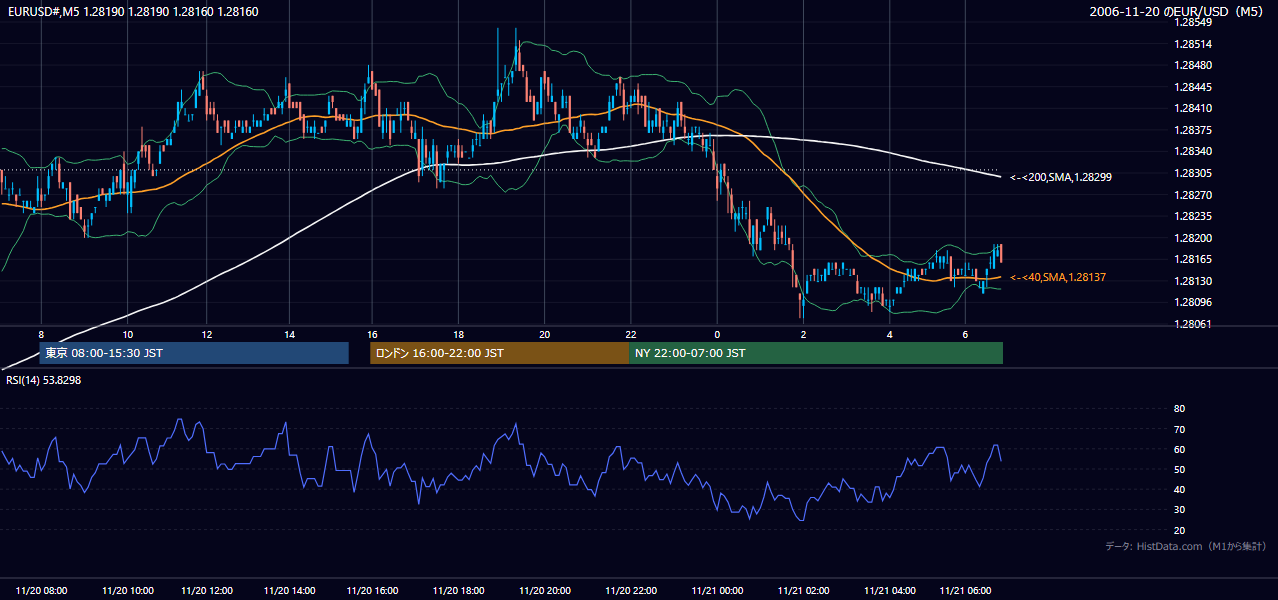
Task: Click the 11/20 16:00 time label
Action: tap(371, 591)
